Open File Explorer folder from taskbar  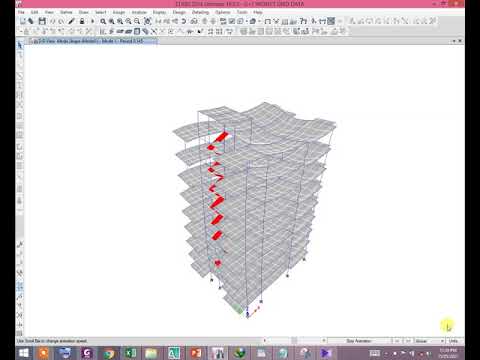151,353
